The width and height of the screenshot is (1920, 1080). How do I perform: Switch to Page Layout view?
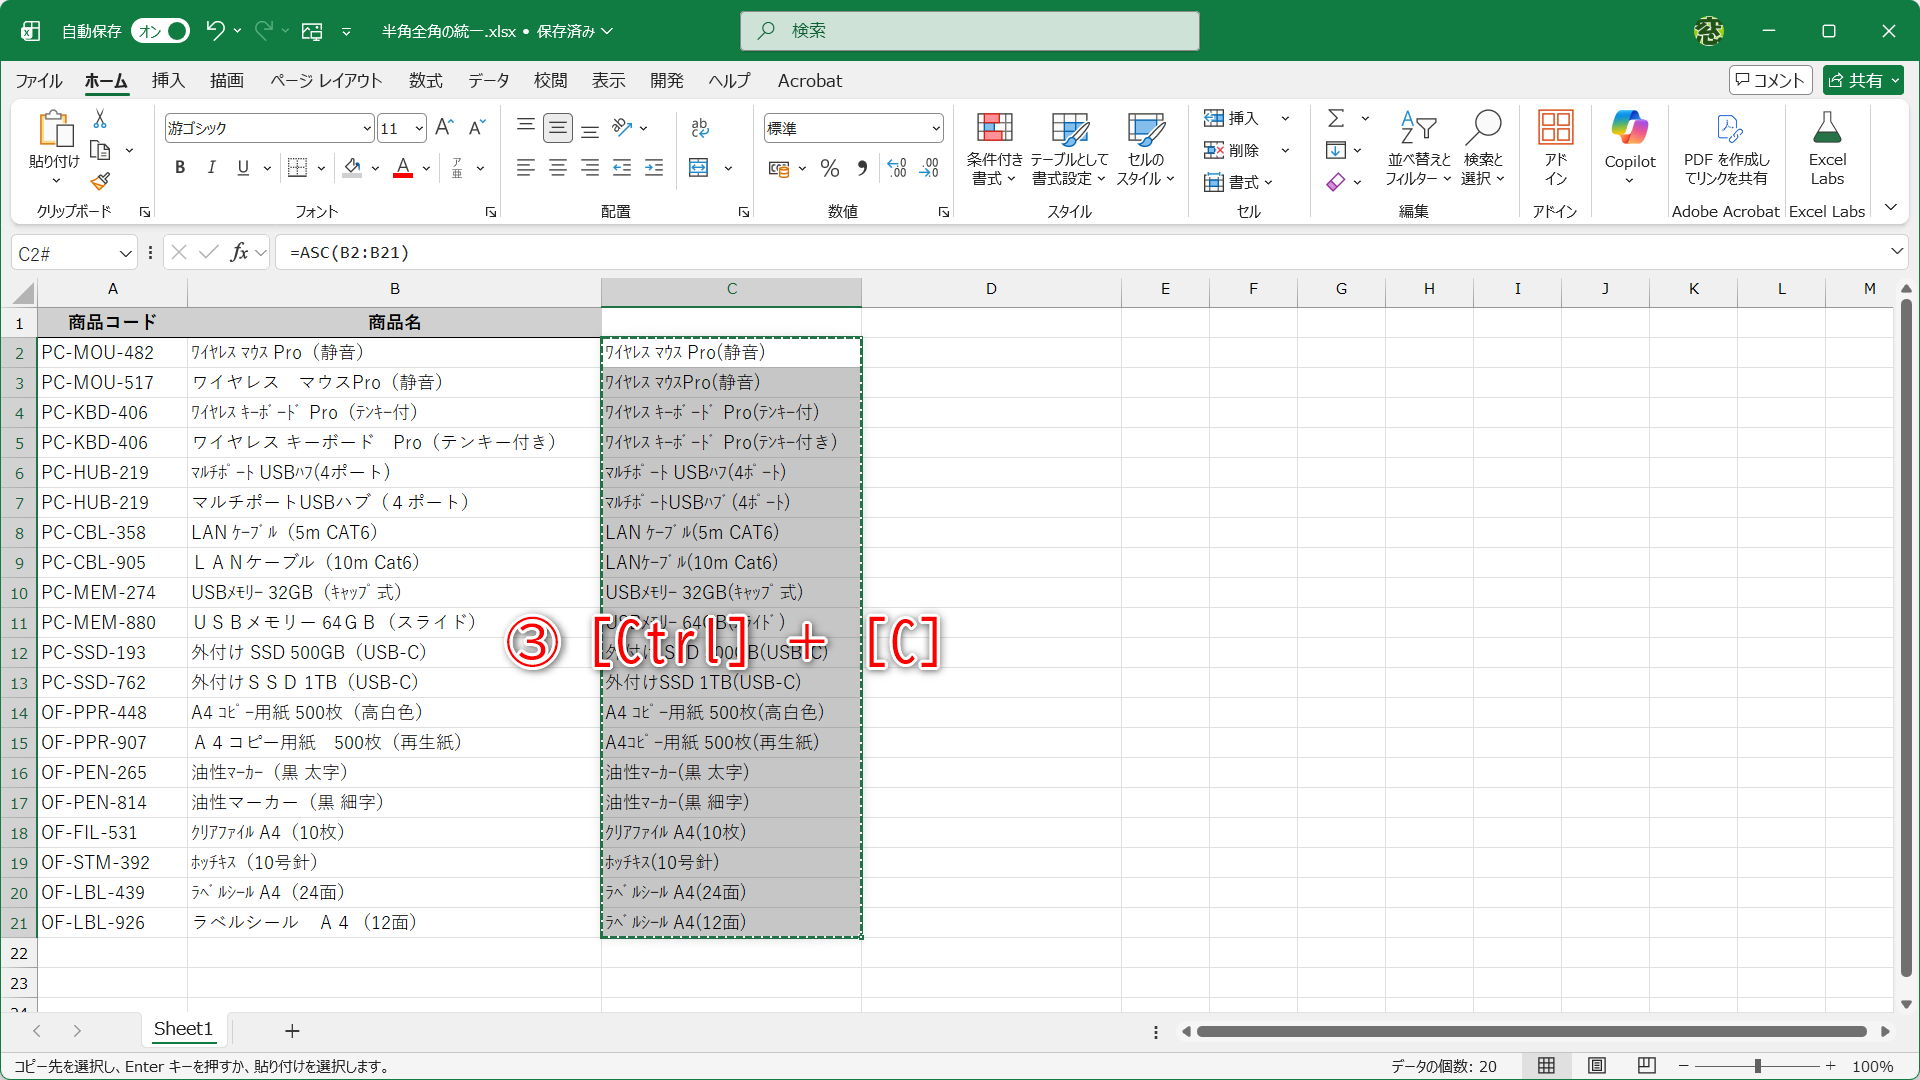point(1597,1066)
